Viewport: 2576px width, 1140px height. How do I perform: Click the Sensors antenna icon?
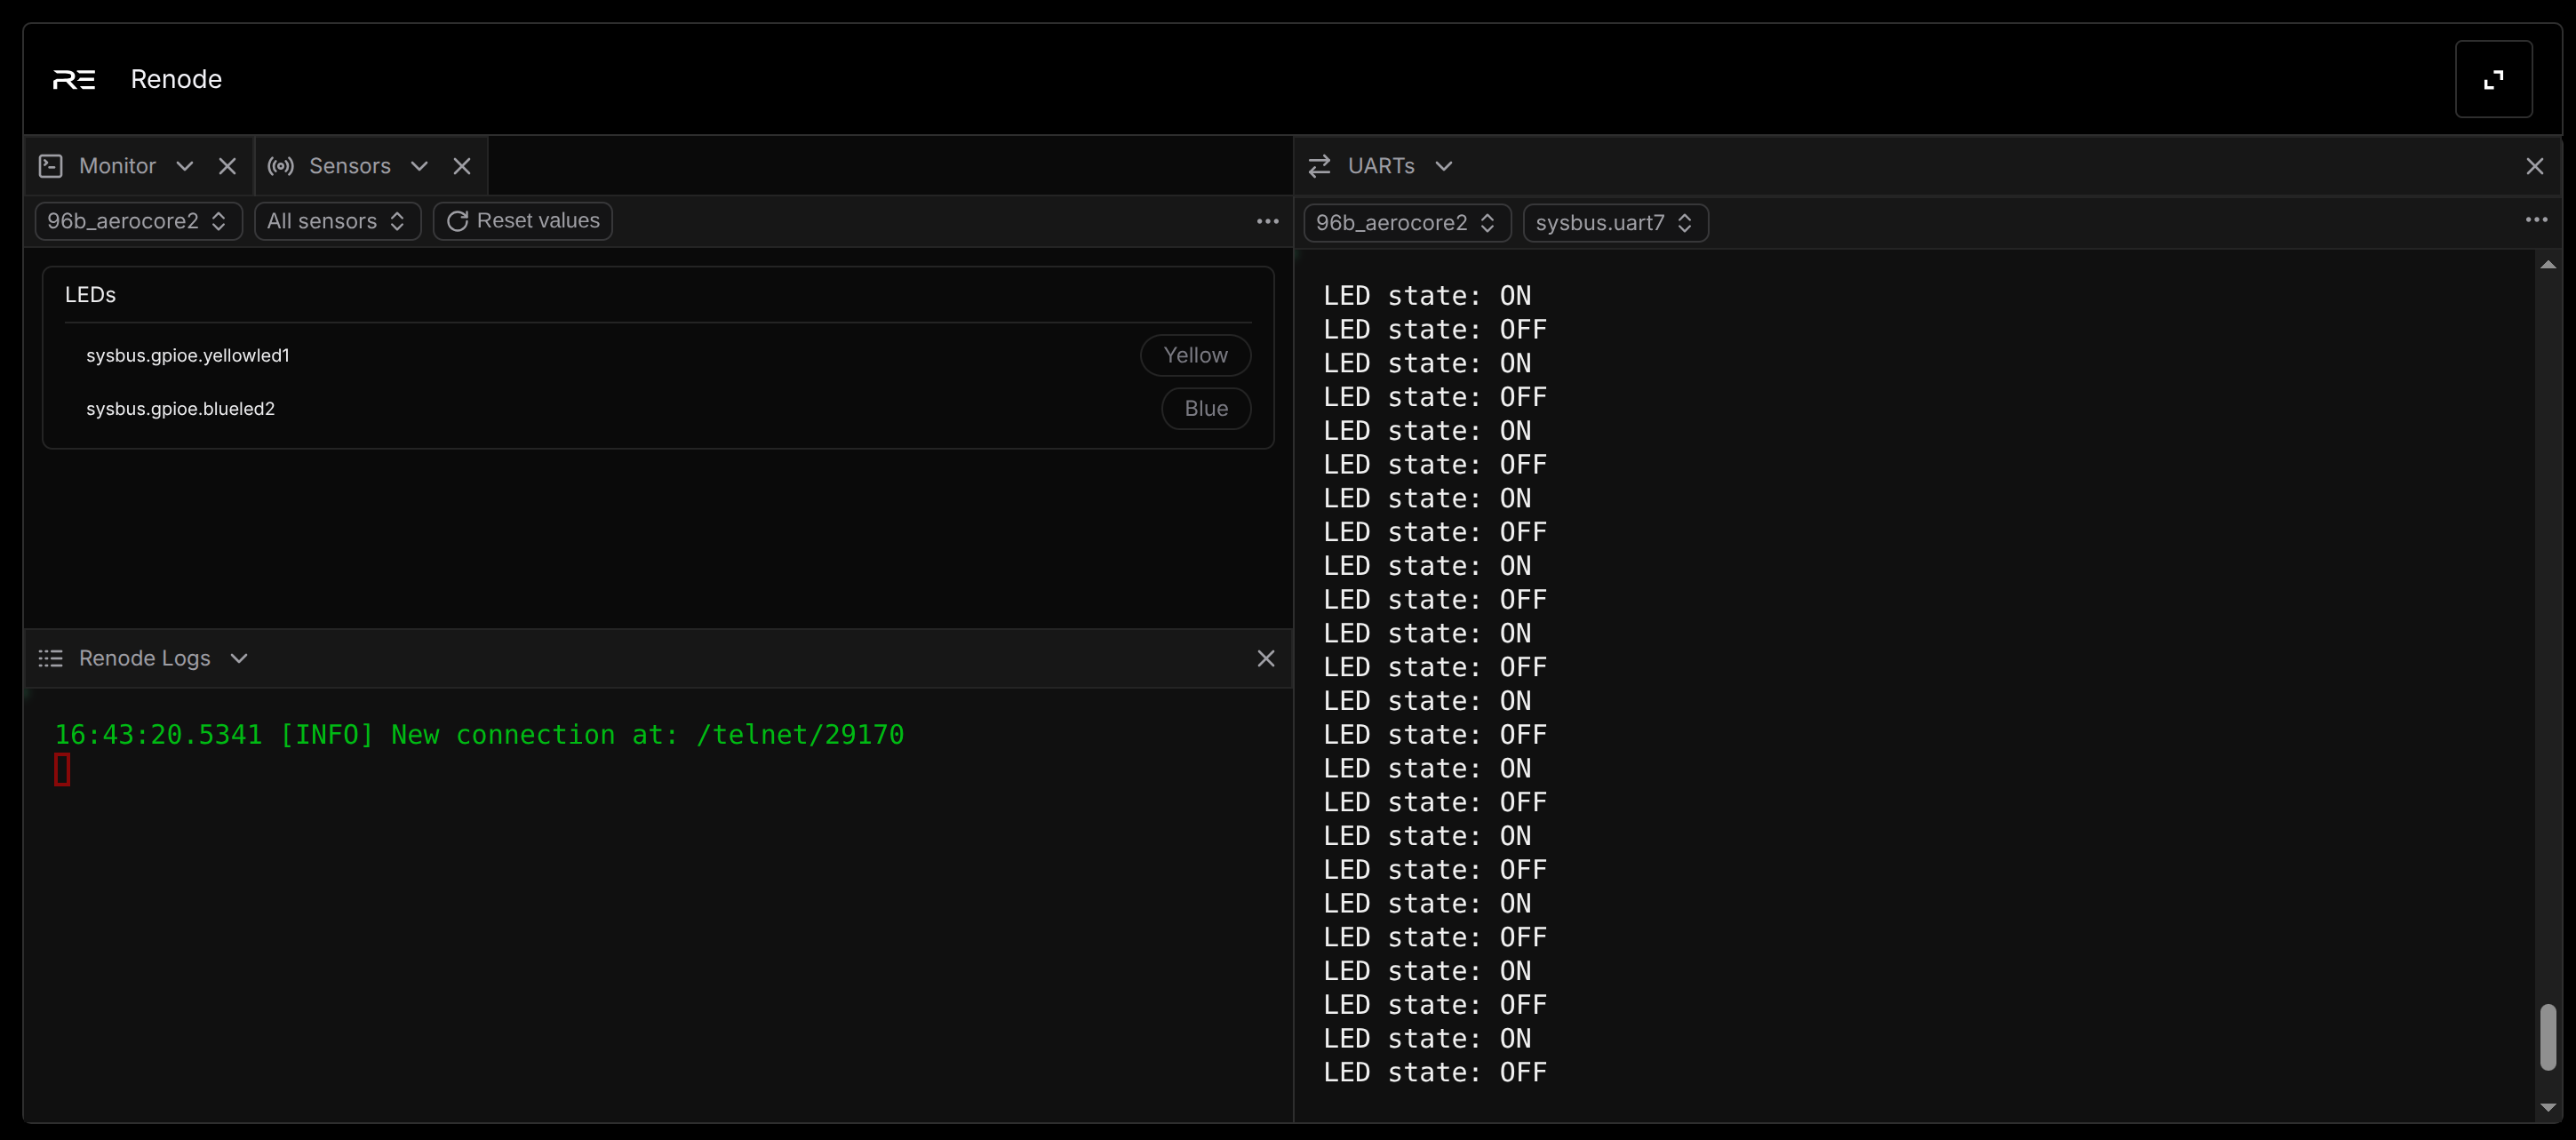click(280, 166)
